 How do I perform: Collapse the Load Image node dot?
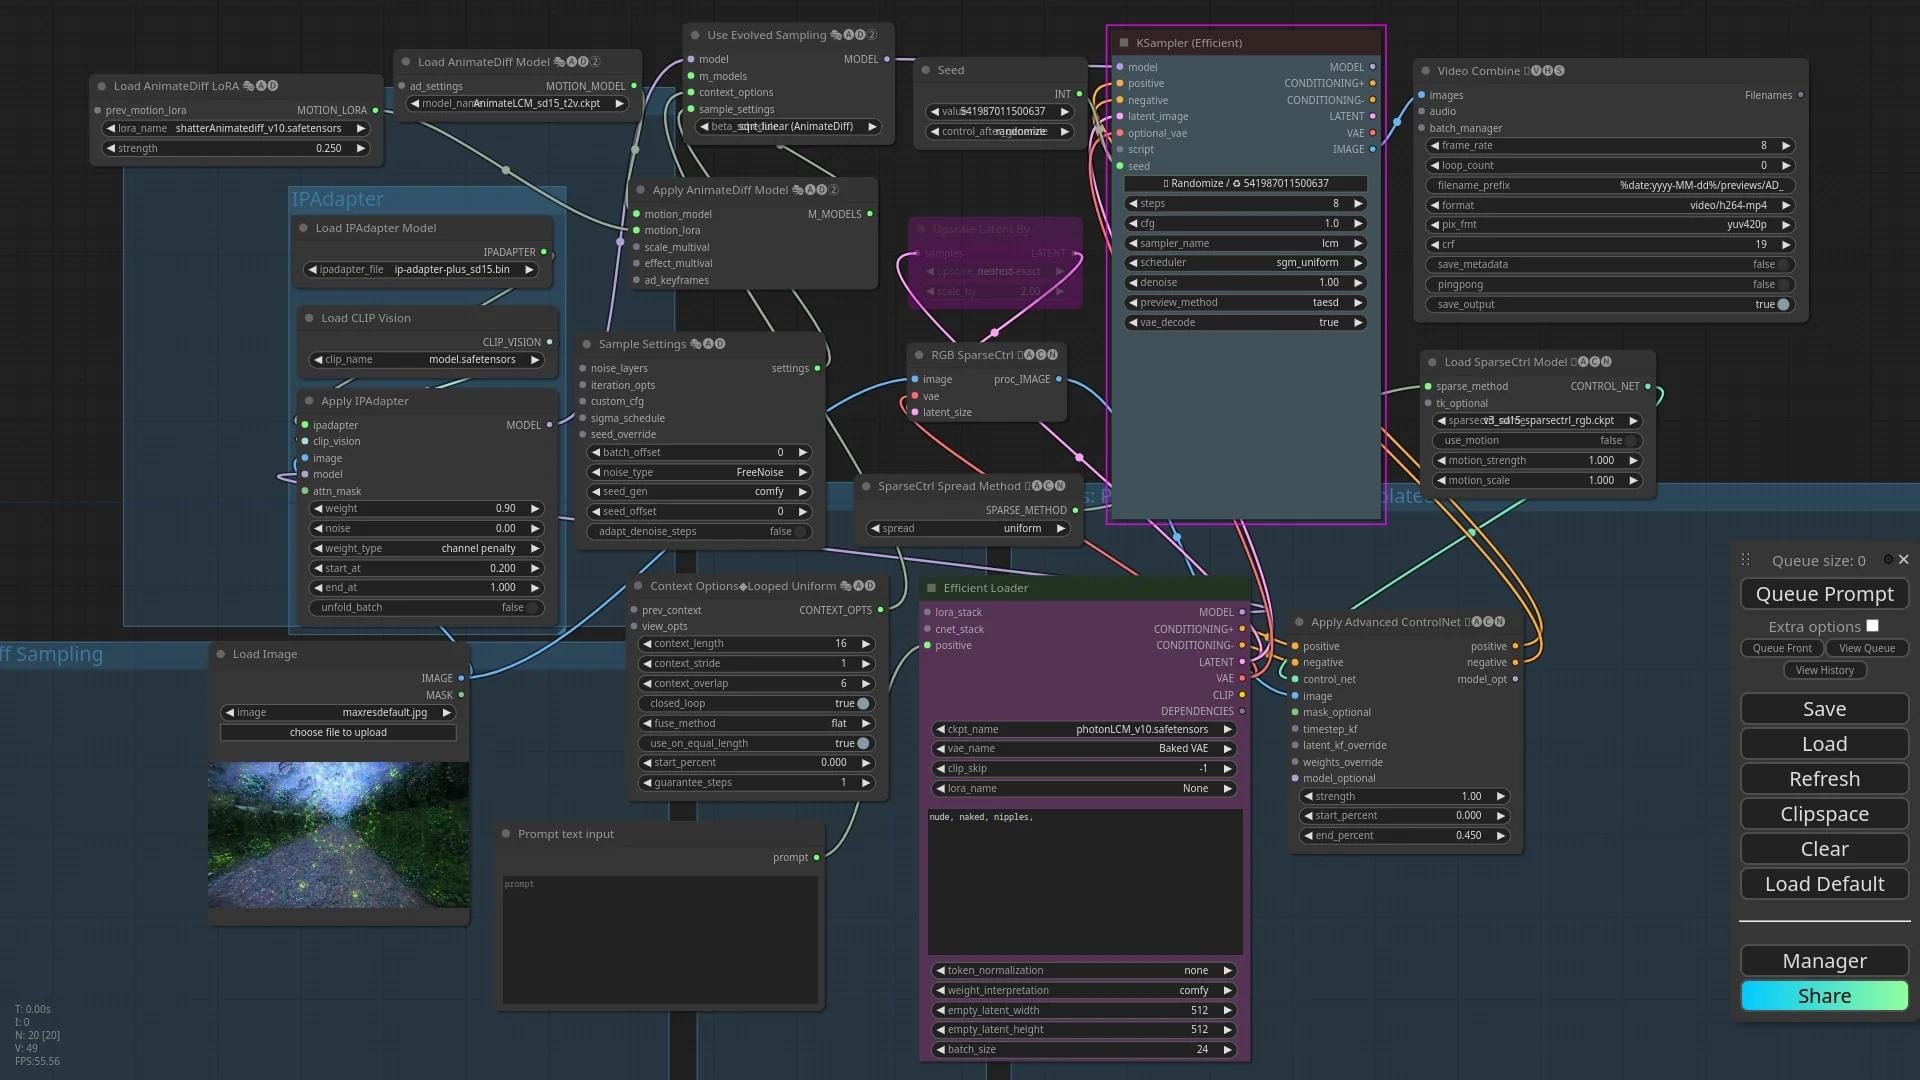pyautogui.click(x=220, y=654)
